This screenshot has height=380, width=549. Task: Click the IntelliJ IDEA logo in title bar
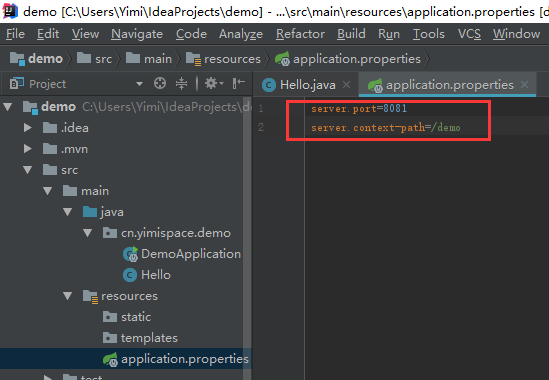[x=9, y=11]
